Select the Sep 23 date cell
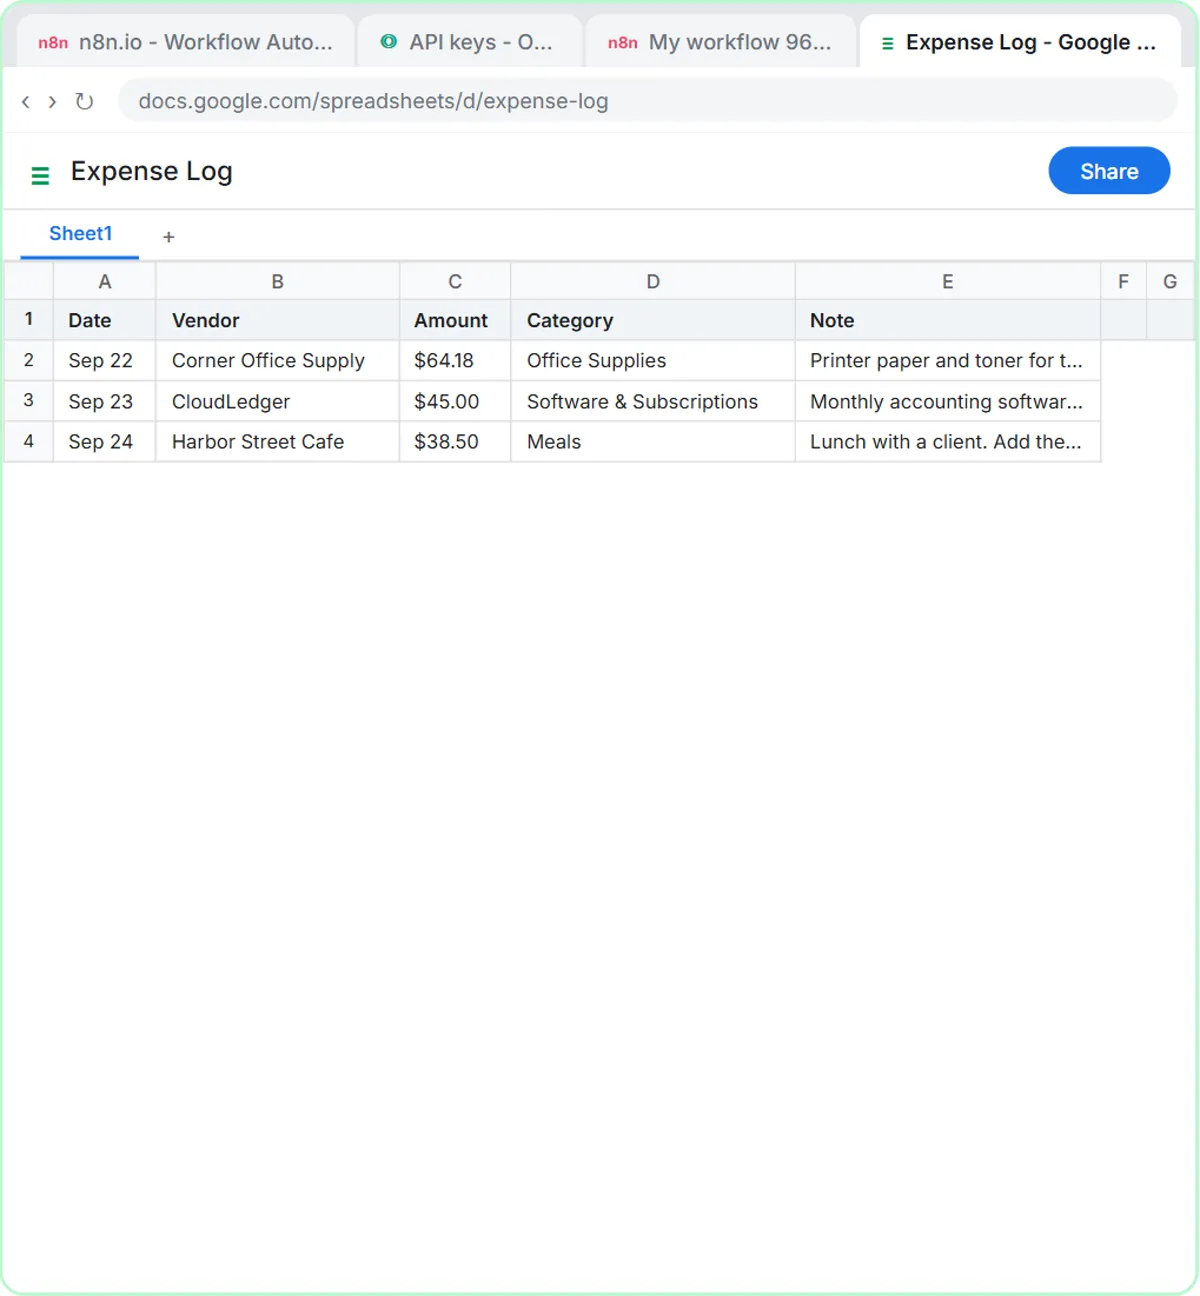The width and height of the screenshot is (1200, 1296). click(x=104, y=401)
